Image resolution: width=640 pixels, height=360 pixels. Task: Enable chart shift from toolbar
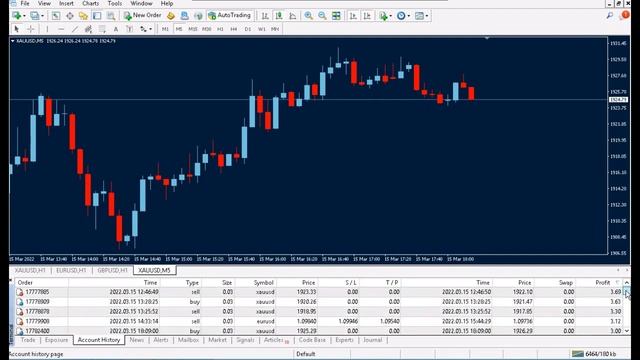(x=367, y=16)
